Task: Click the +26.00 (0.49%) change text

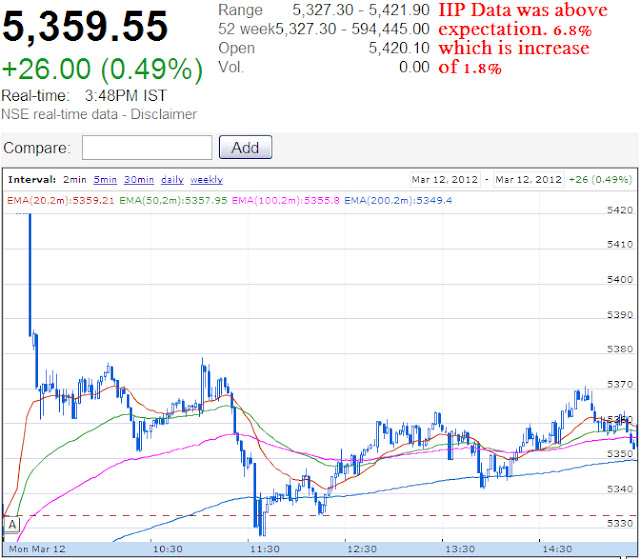Action: click(102, 69)
